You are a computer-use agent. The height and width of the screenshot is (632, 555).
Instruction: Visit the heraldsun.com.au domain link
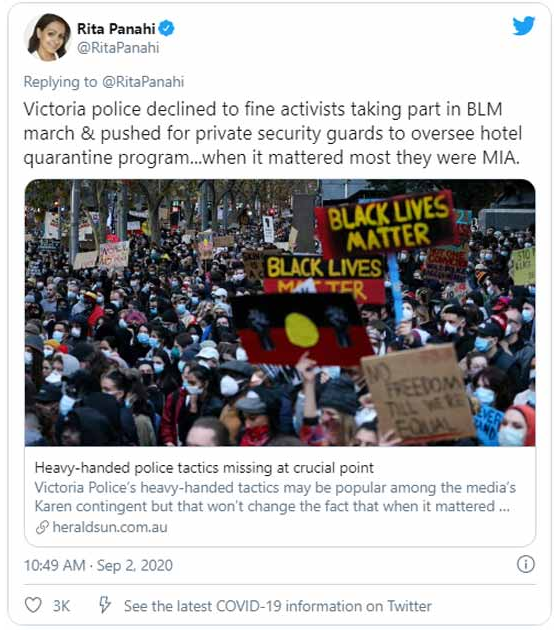tap(110, 527)
